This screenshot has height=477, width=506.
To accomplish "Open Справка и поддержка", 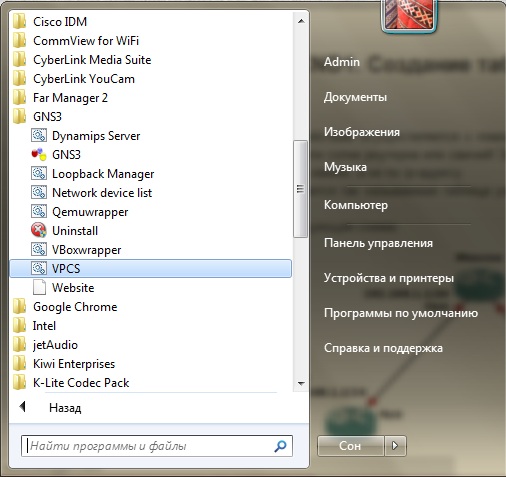I will pyautogui.click(x=383, y=348).
